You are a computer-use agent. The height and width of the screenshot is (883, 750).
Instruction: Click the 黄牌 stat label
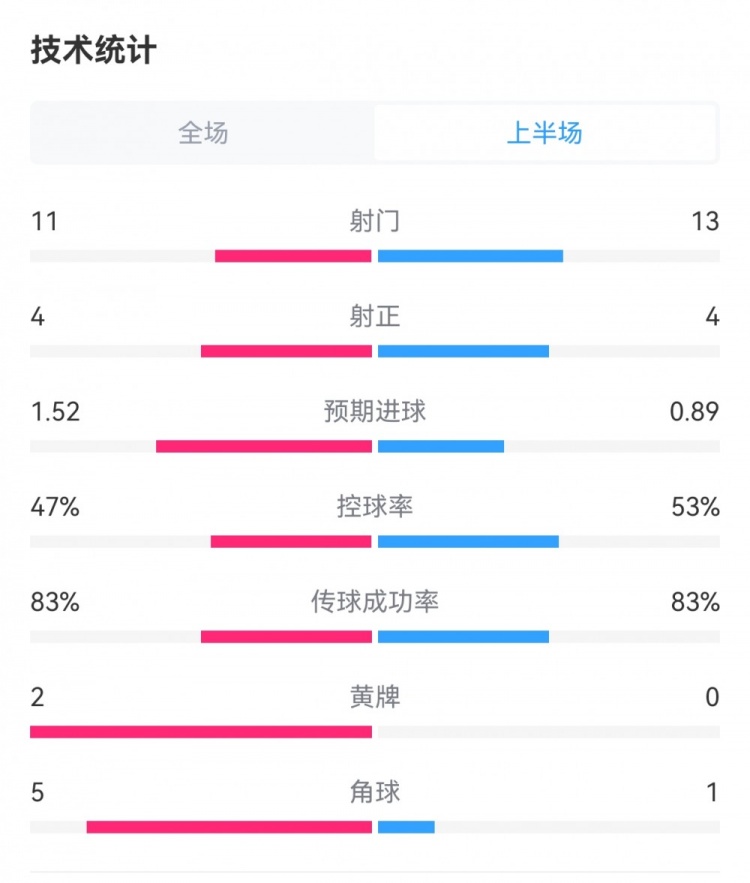coord(375,697)
